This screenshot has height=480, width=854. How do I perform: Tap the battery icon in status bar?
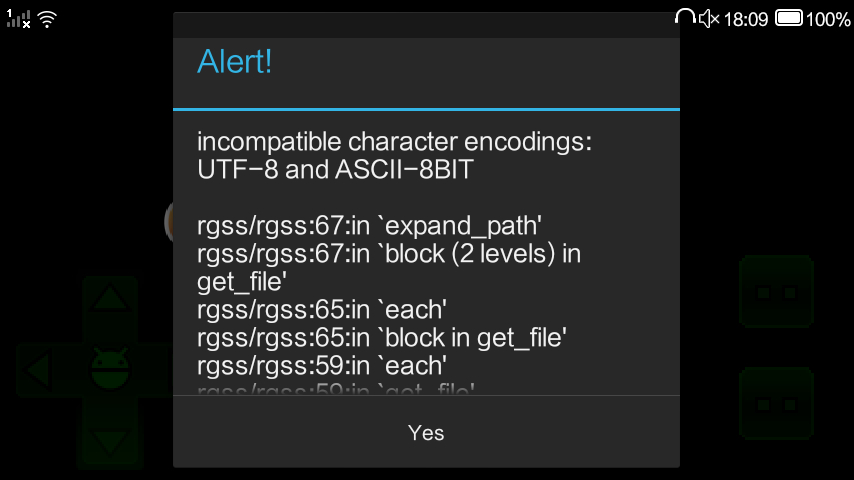point(789,18)
